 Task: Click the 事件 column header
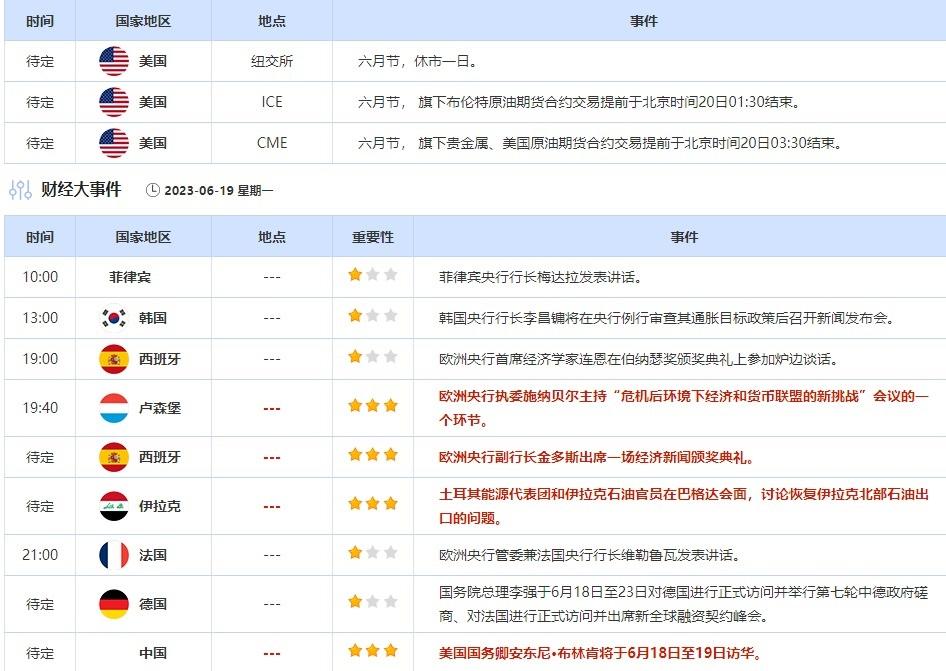coord(686,237)
